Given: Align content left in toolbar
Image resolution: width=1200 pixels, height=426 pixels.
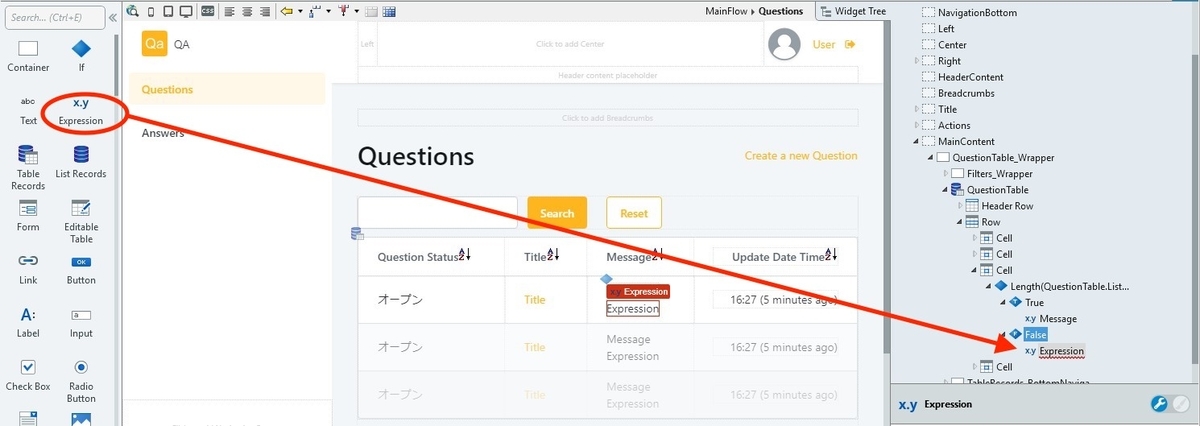Looking at the screenshot, I should [229, 12].
